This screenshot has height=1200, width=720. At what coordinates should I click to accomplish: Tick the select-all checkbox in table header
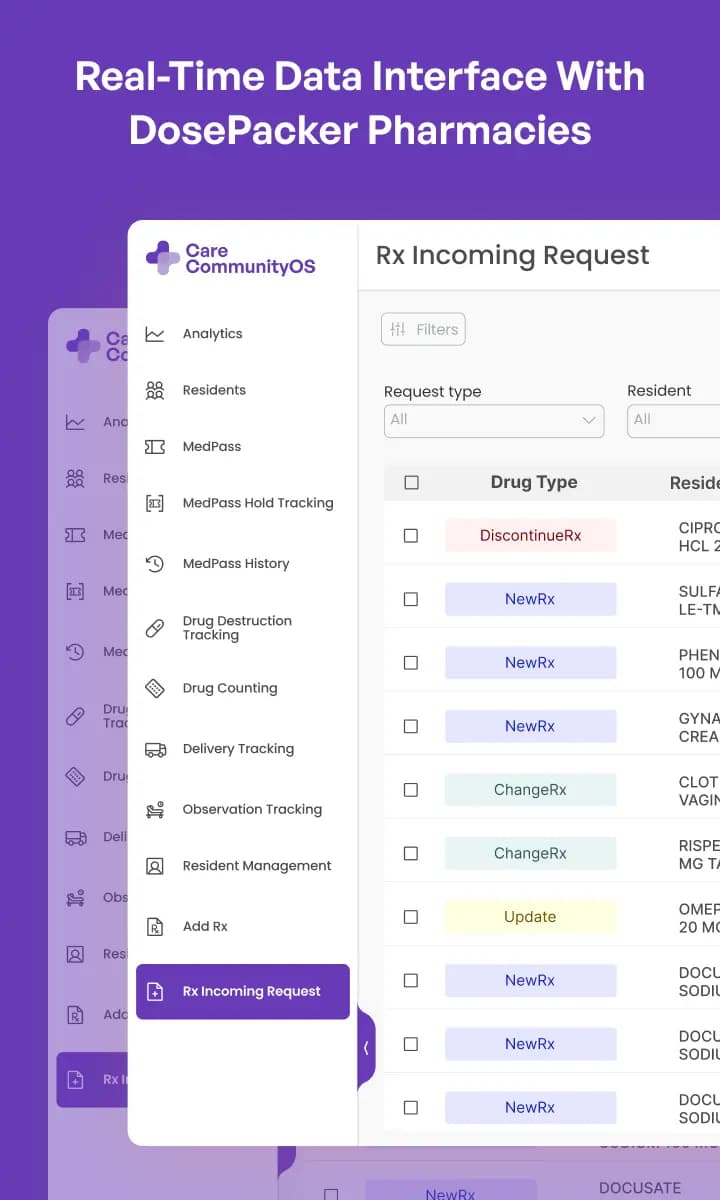tap(411, 483)
